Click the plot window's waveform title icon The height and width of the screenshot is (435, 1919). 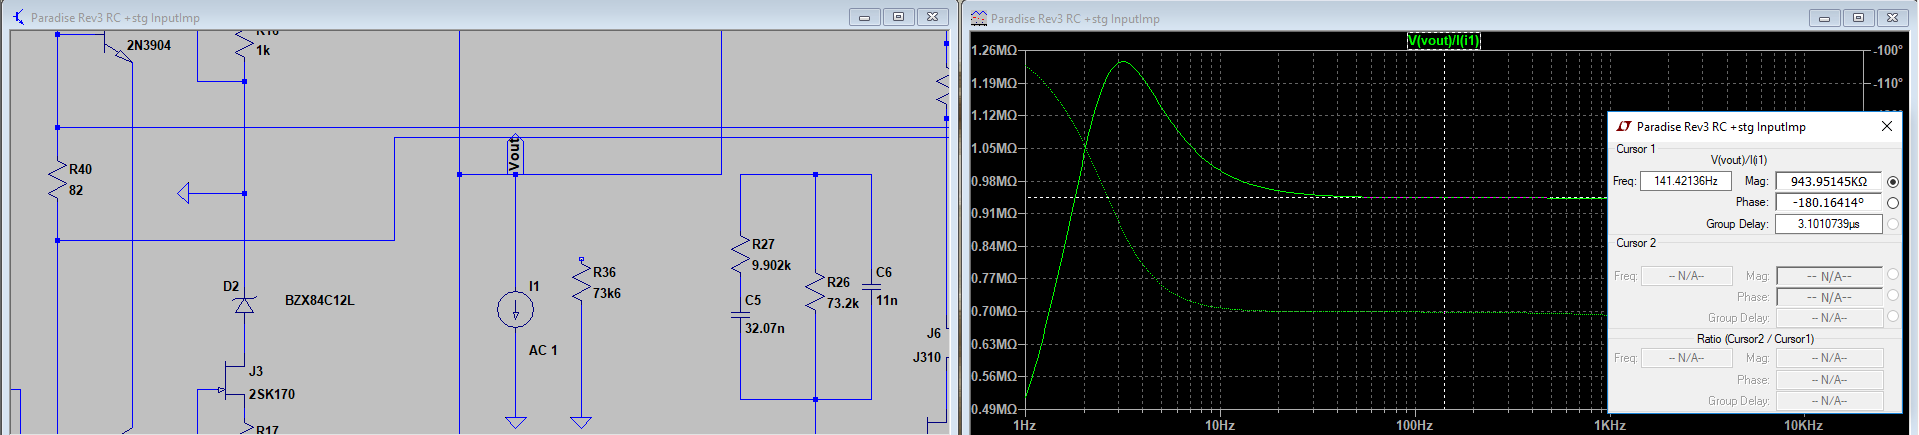click(978, 18)
